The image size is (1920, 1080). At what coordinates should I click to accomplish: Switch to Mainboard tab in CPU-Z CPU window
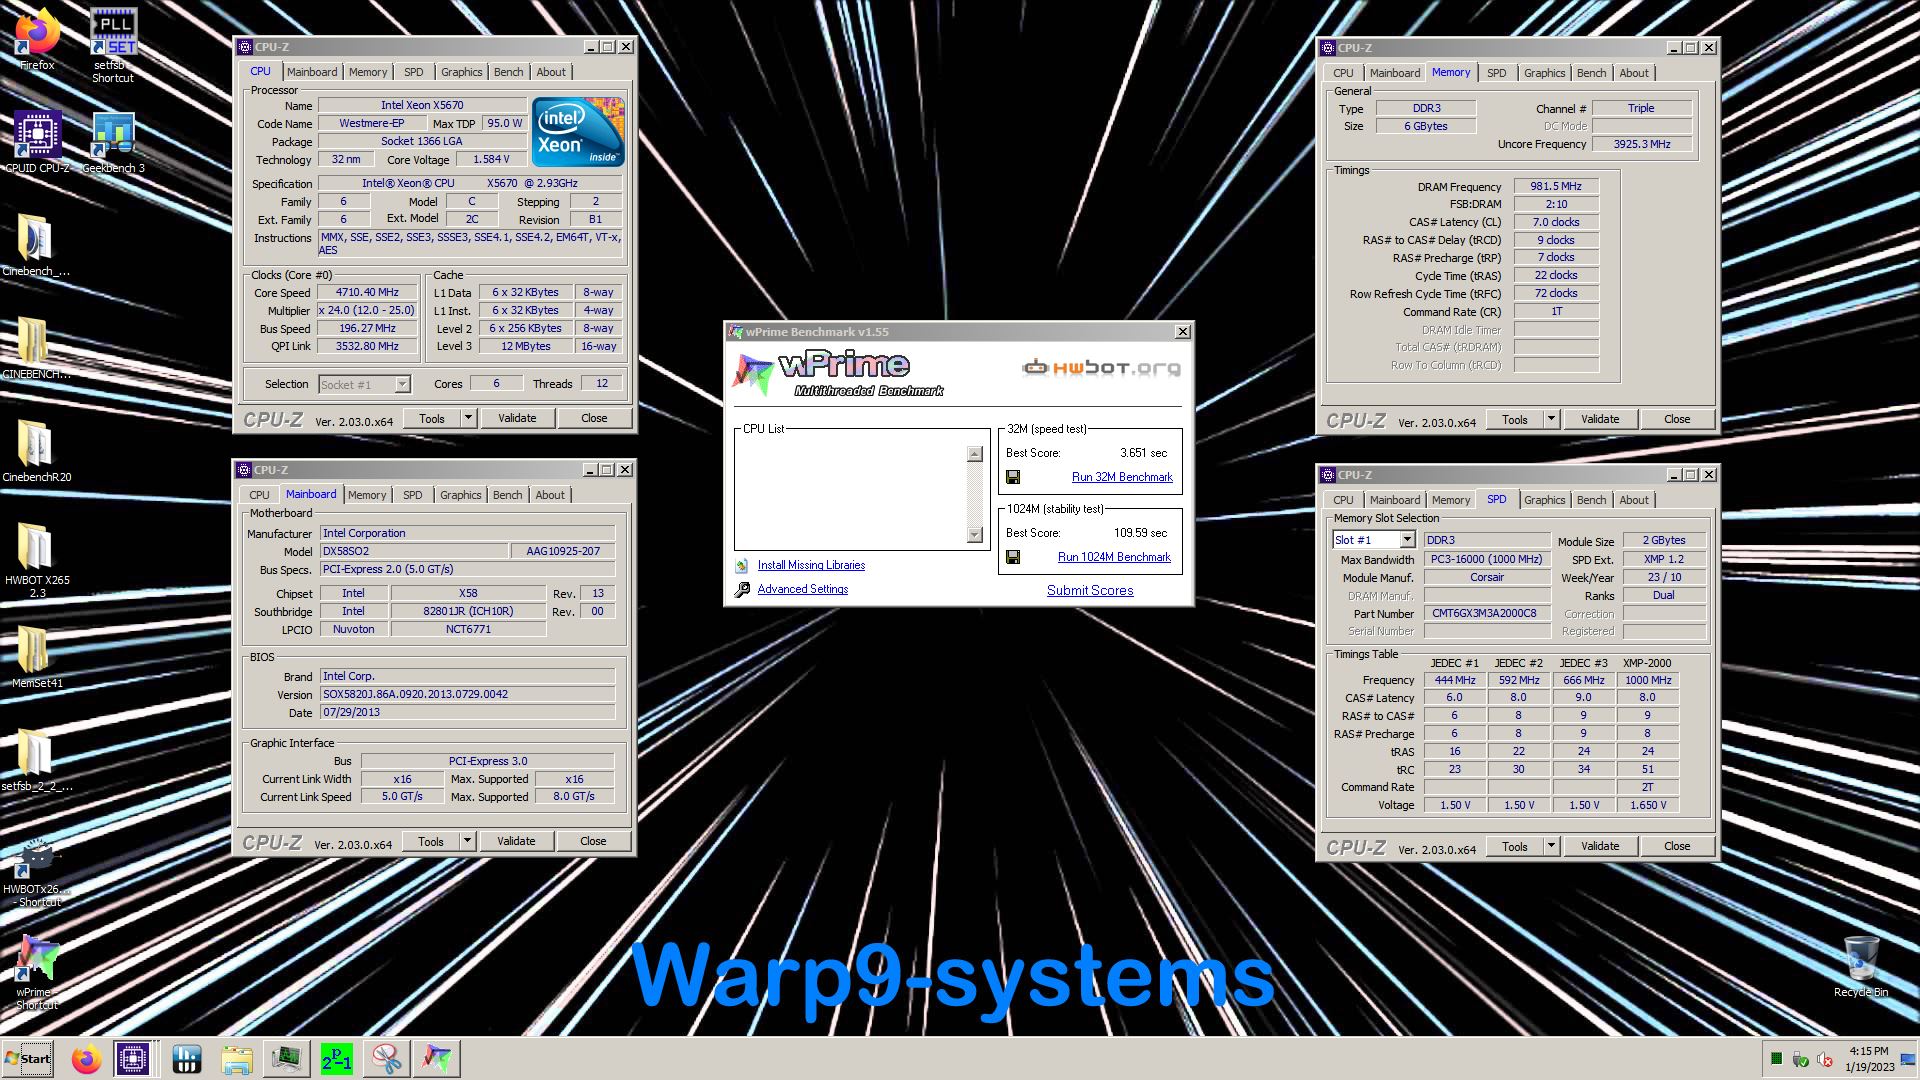(x=312, y=72)
